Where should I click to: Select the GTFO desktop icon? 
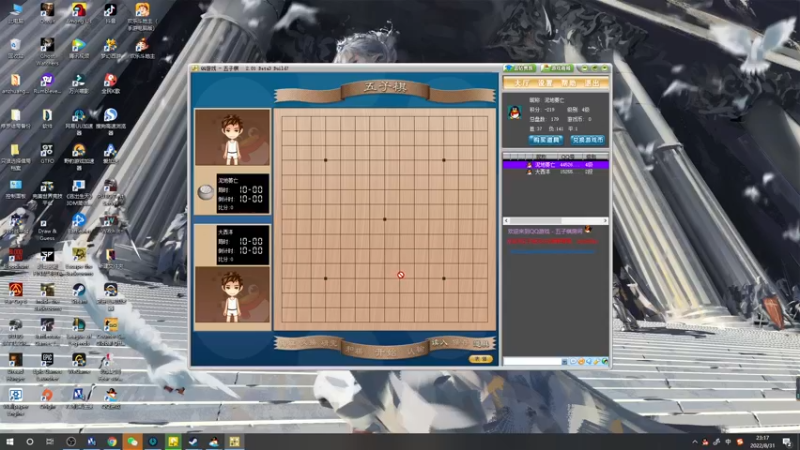tap(47, 154)
